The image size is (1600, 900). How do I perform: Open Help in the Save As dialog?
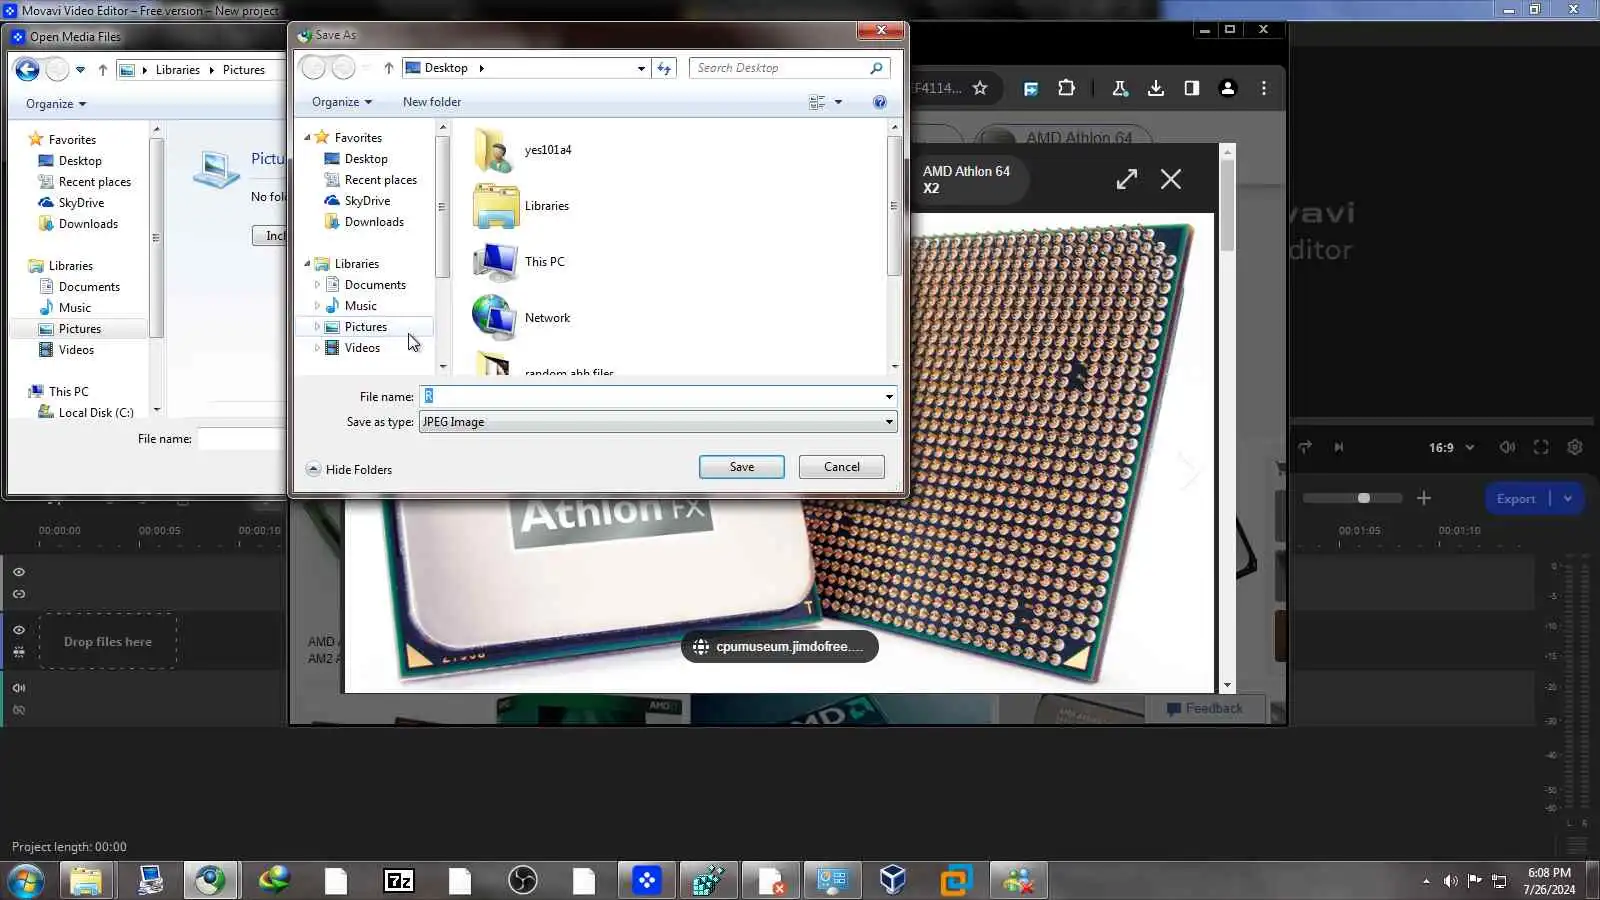tap(880, 102)
